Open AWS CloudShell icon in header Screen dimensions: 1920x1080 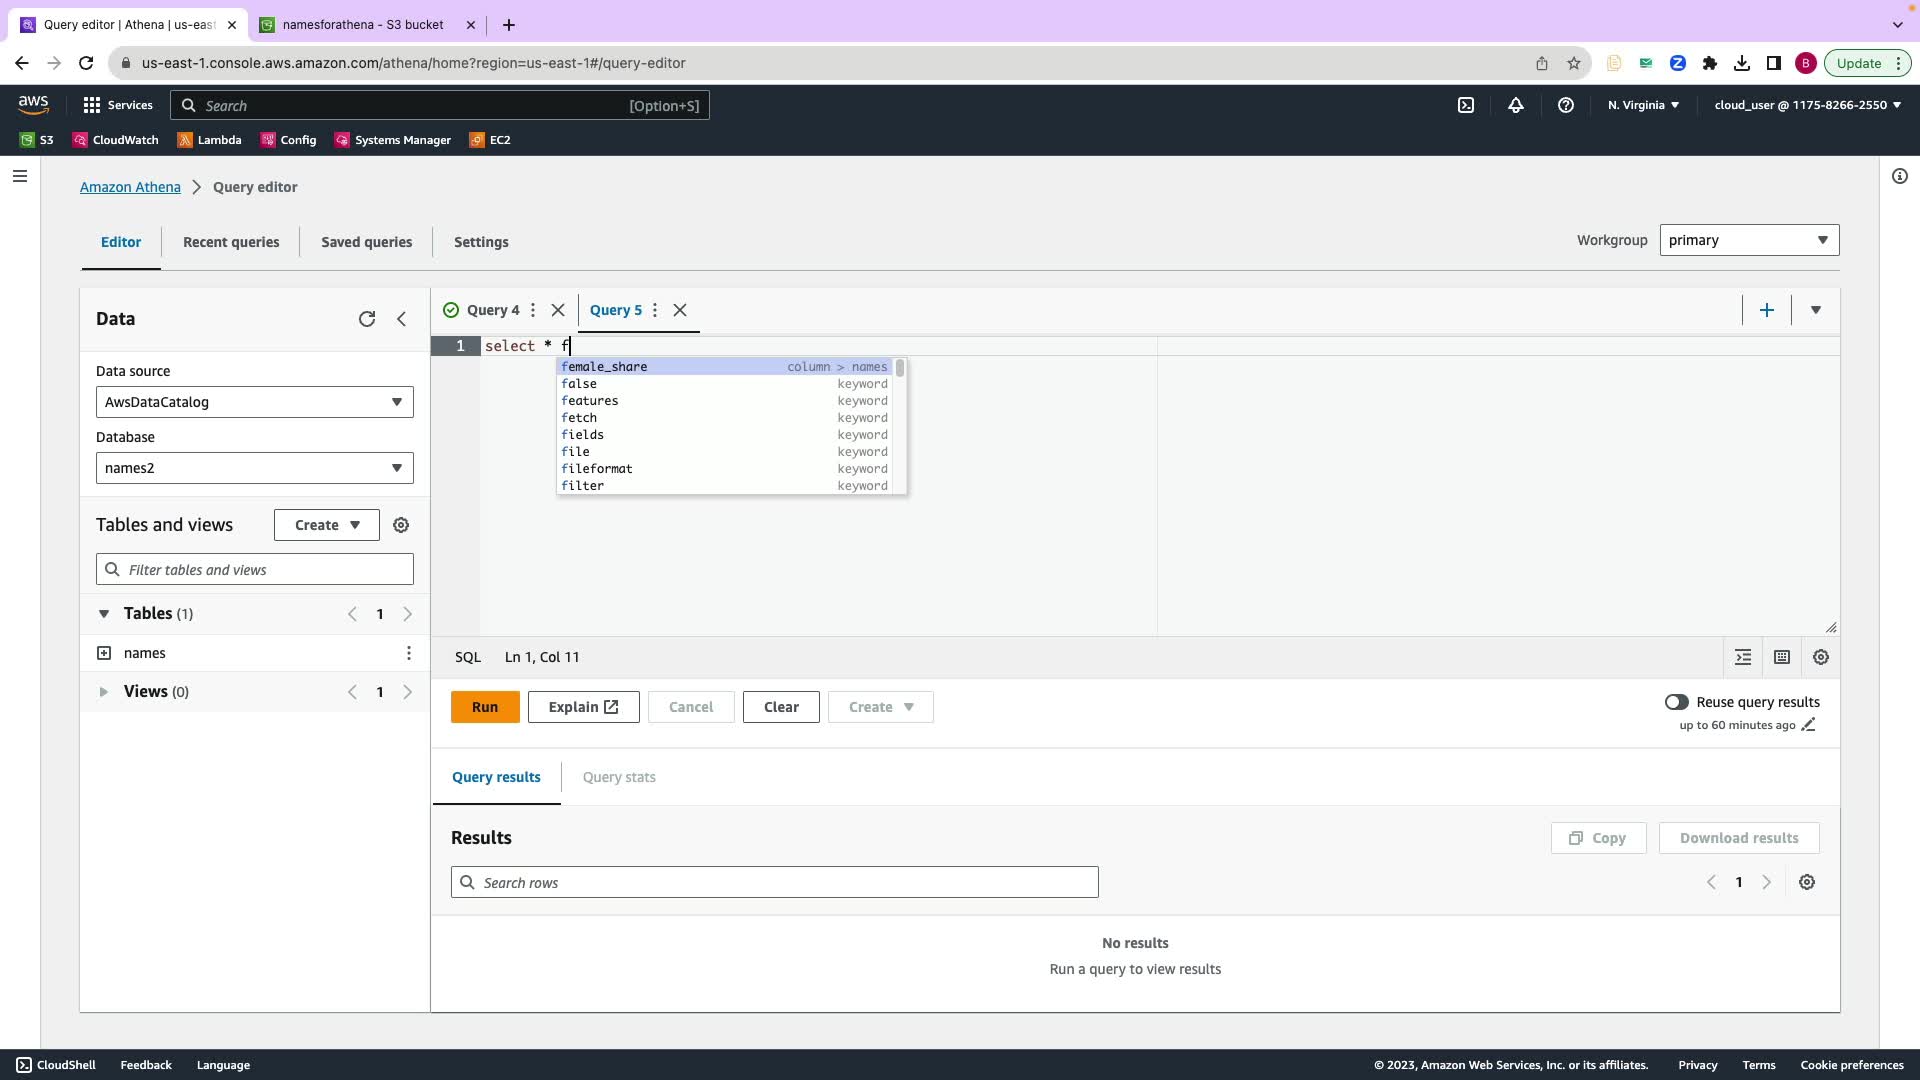point(1466,105)
